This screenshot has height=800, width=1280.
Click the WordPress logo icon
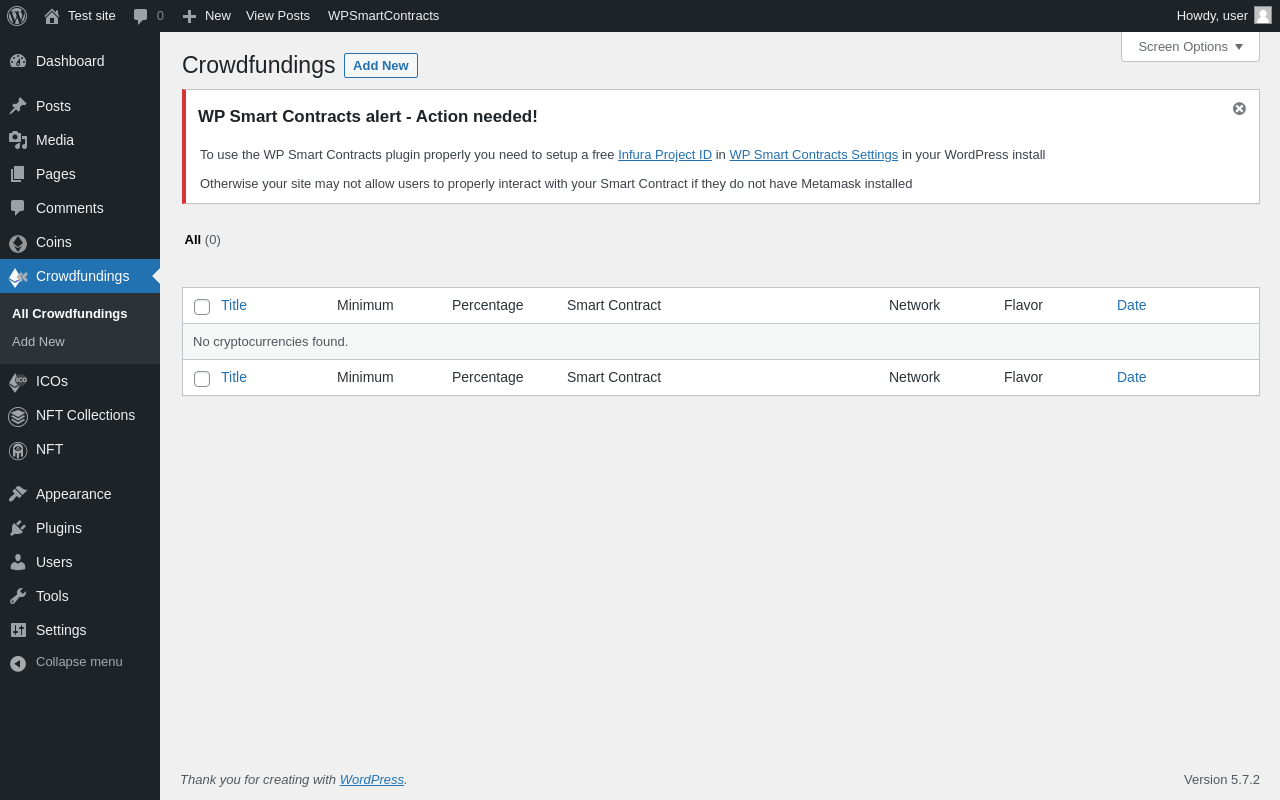17,16
